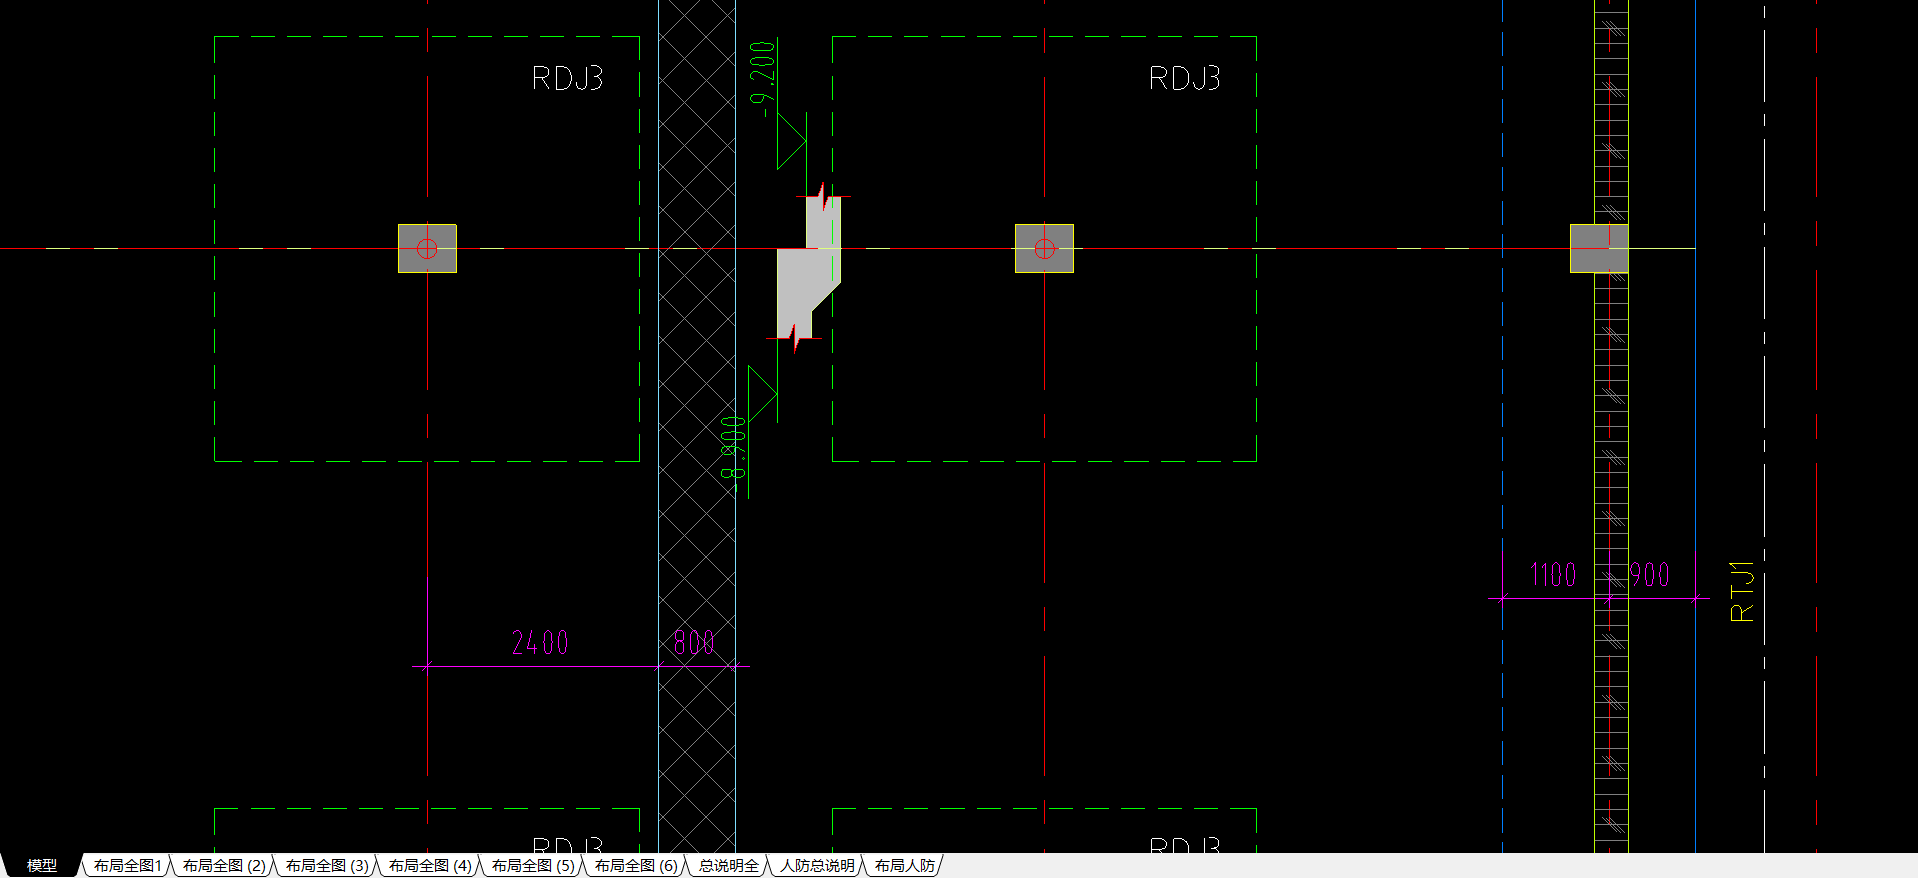
Task: Open the 布局全图 (3) layout tab
Action: tap(327, 866)
